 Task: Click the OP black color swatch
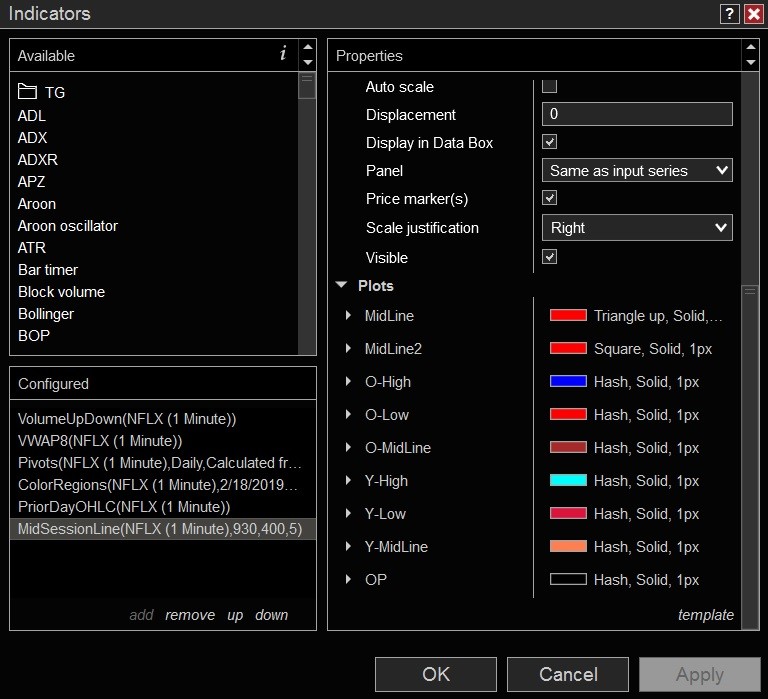pyautogui.click(x=568, y=579)
